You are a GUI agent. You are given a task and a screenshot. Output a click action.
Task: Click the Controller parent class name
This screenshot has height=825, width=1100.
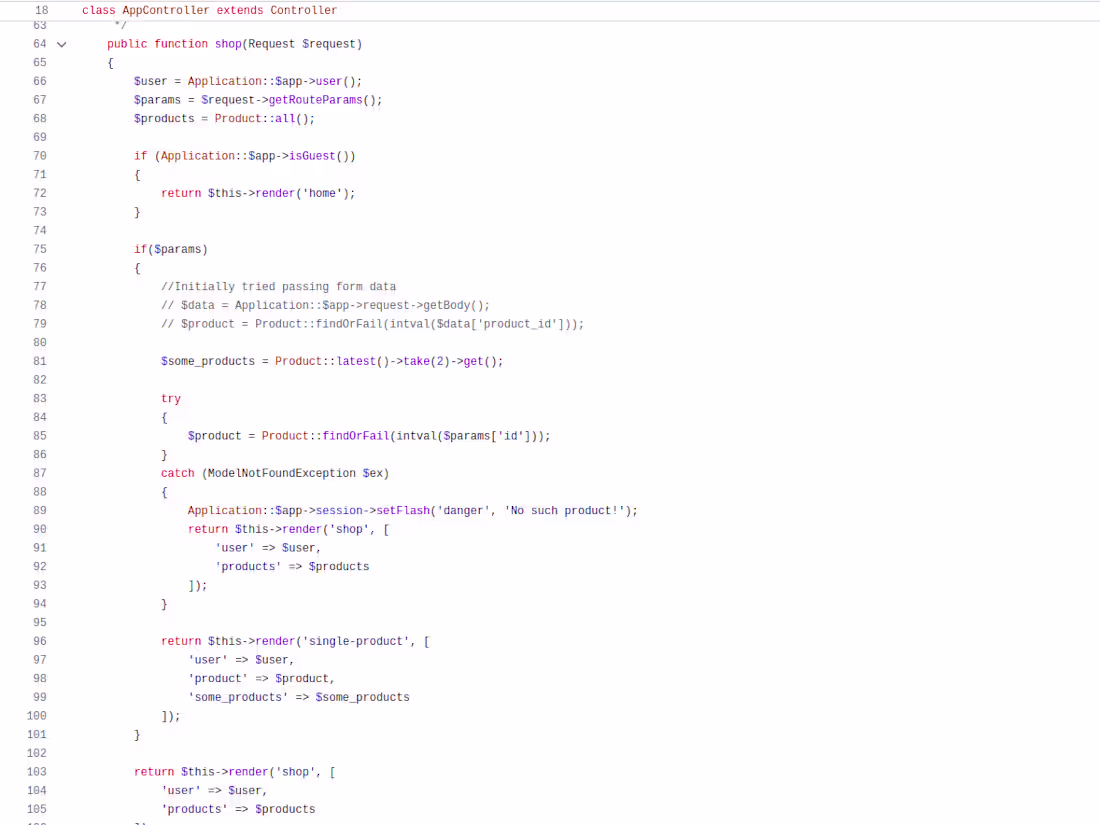303,10
